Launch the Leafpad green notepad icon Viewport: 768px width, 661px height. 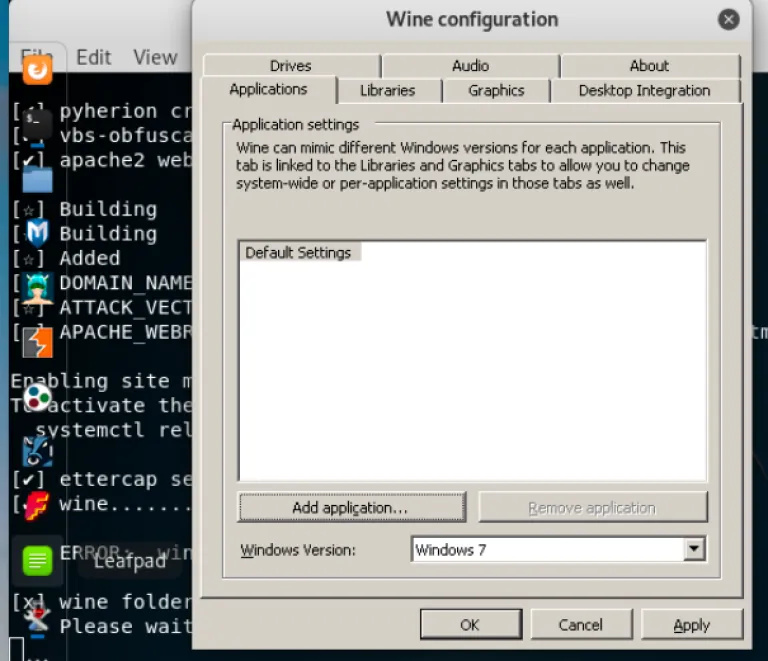(x=37, y=559)
